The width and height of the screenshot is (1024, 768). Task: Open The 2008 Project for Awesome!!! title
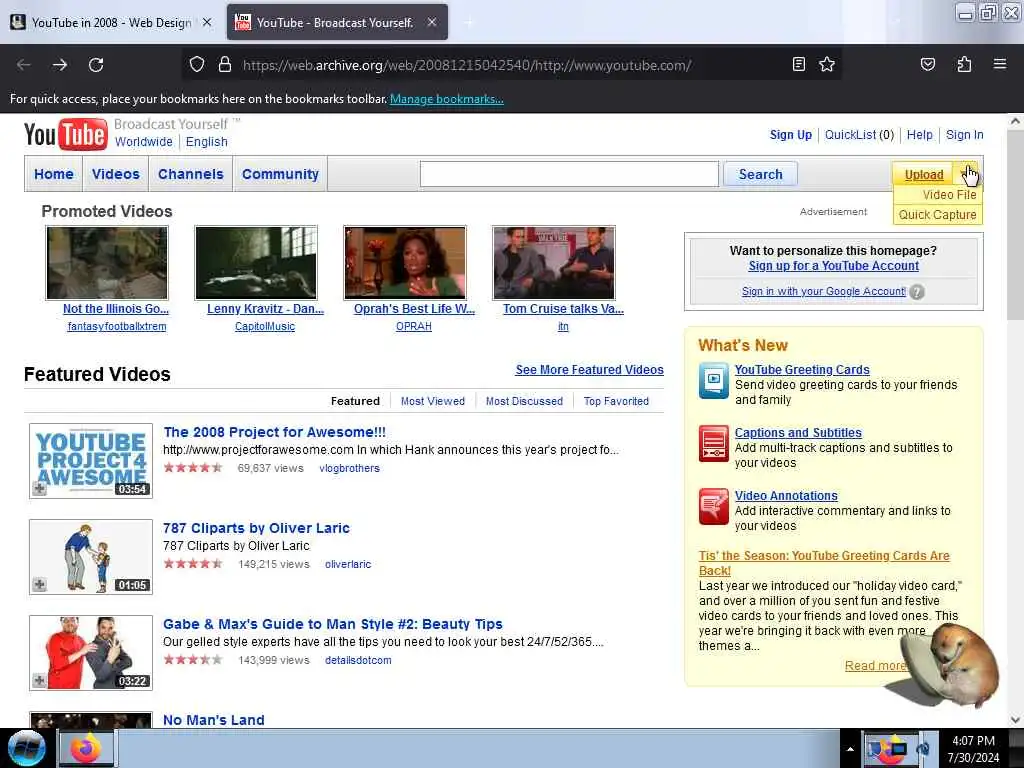(x=274, y=432)
